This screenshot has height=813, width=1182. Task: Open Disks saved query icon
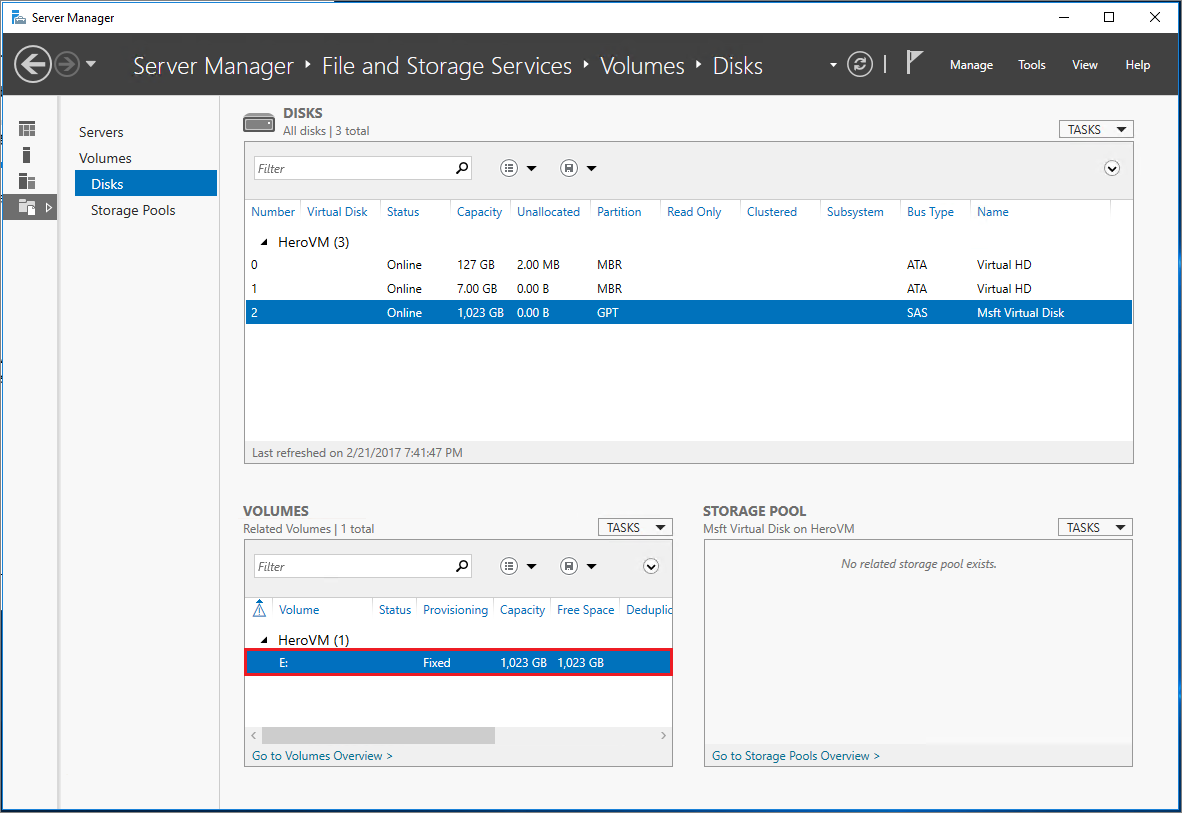[569, 168]
